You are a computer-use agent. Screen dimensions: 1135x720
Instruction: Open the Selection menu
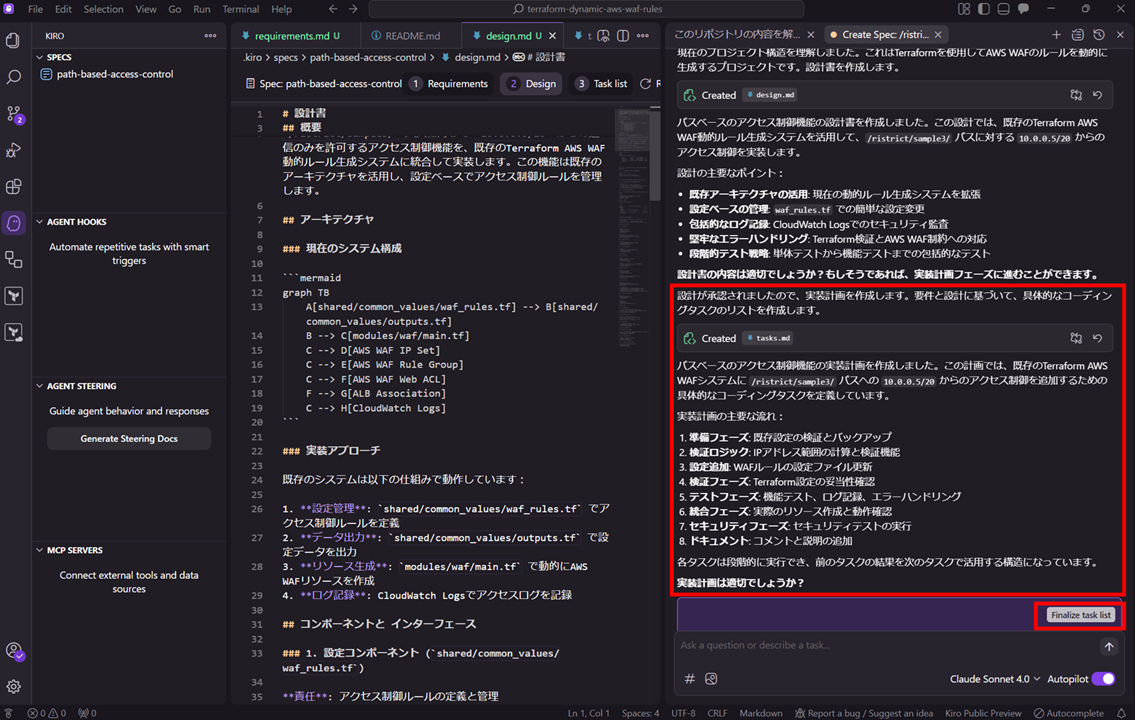pyautogui.click(x=103, y=9)
